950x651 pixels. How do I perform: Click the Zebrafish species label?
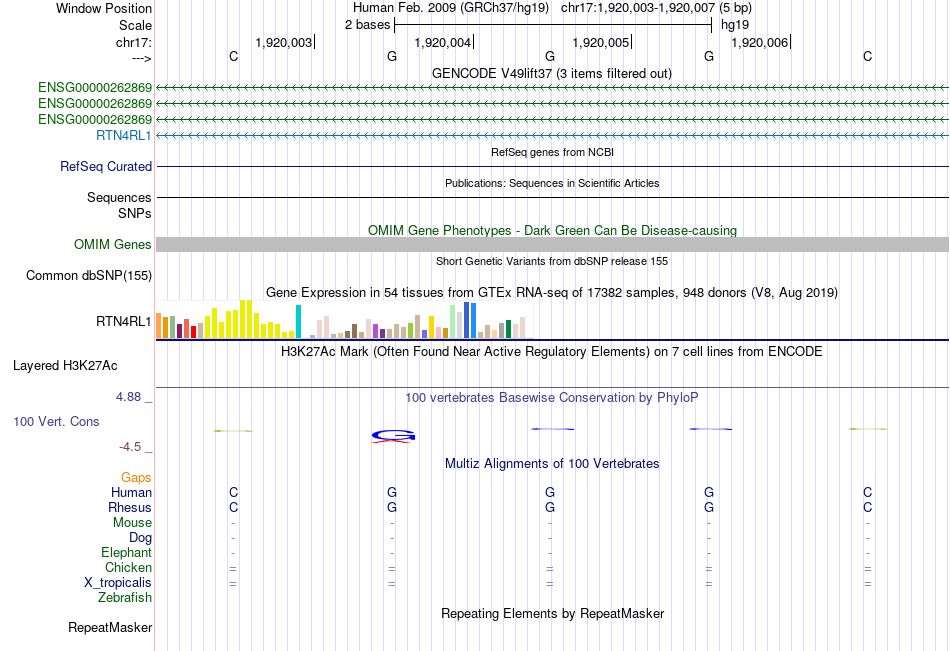(125, 597)
